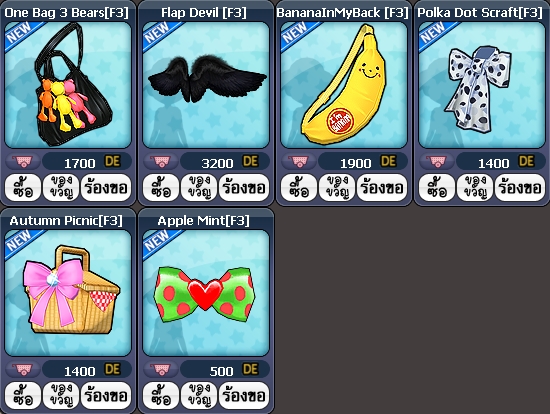The image size is (550, 414).
Task: Buy the Polka Dot Scraft item
Action: click(x=437, y=187)
